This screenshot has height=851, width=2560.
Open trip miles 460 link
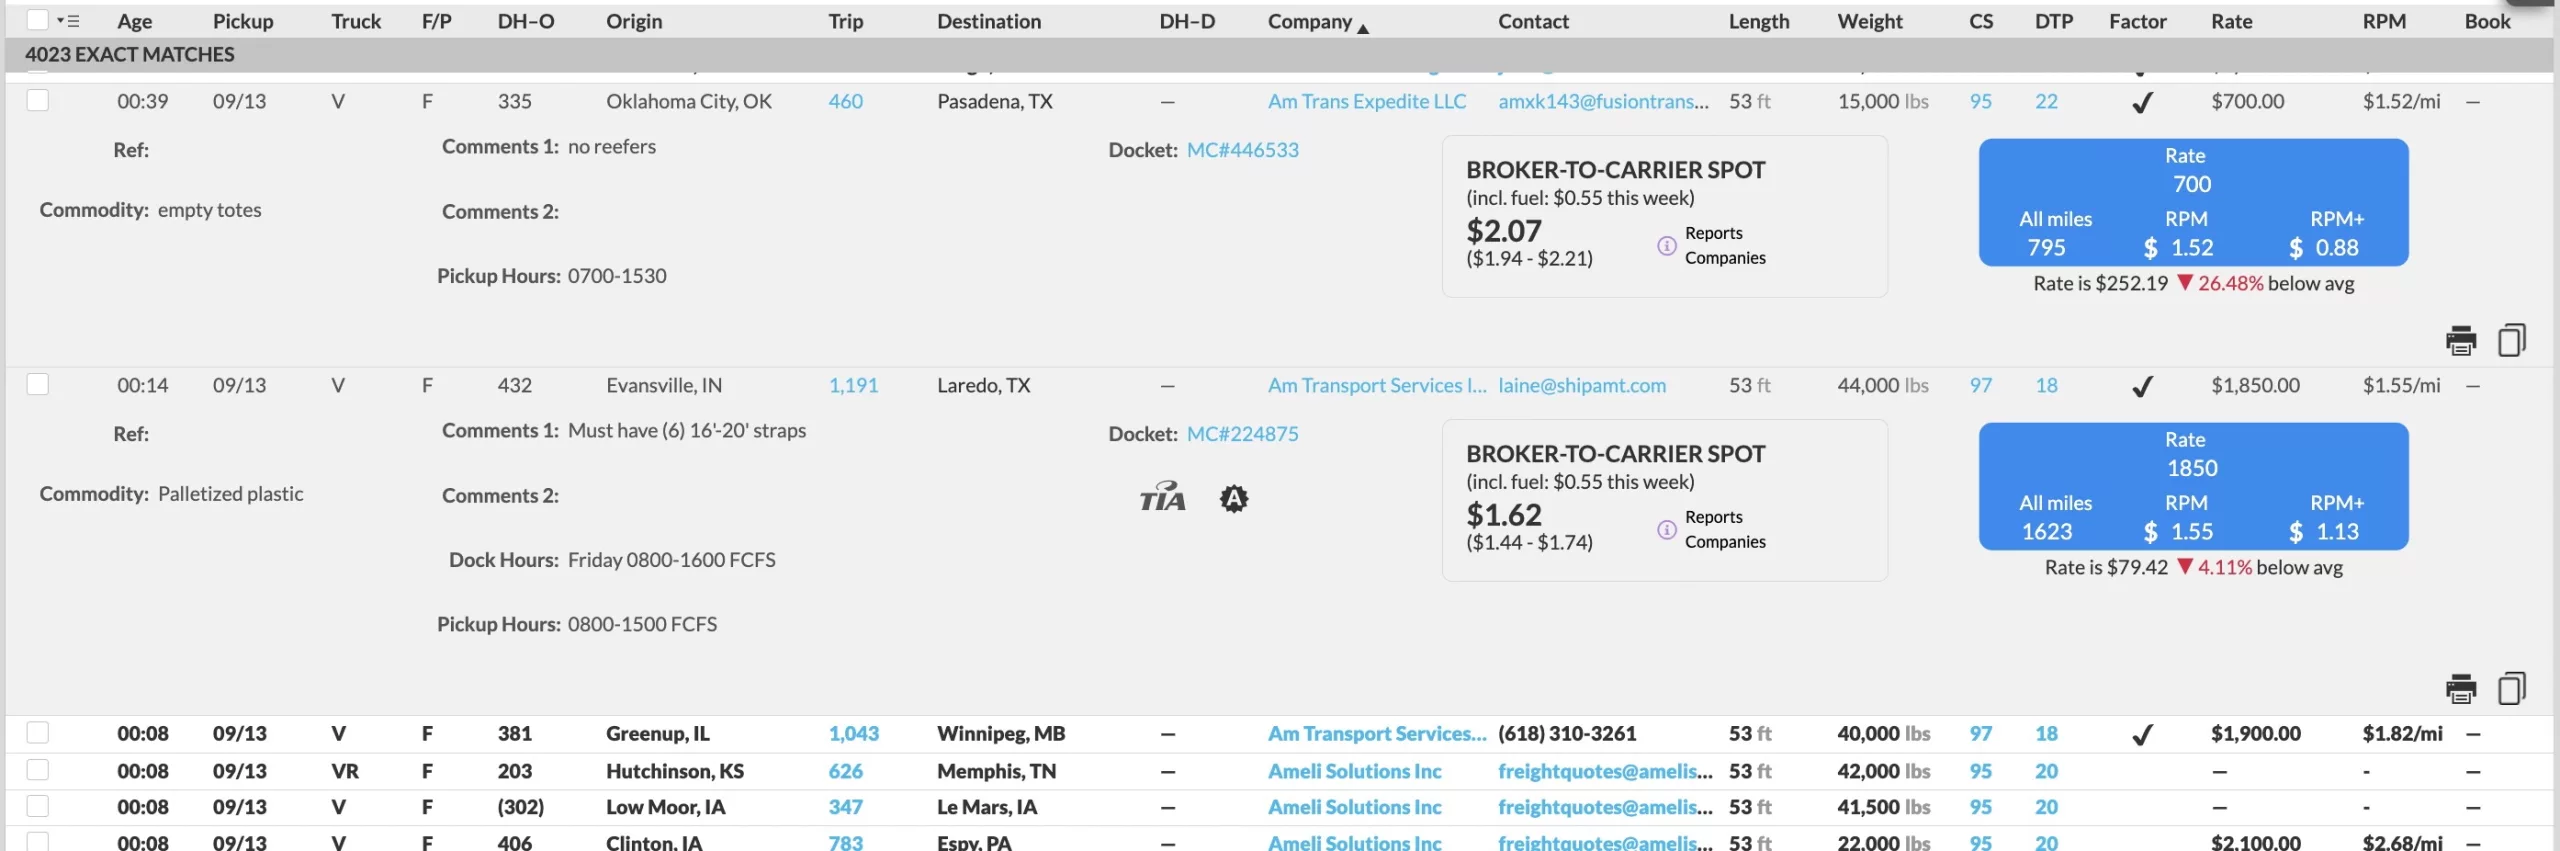coord(845,101)
